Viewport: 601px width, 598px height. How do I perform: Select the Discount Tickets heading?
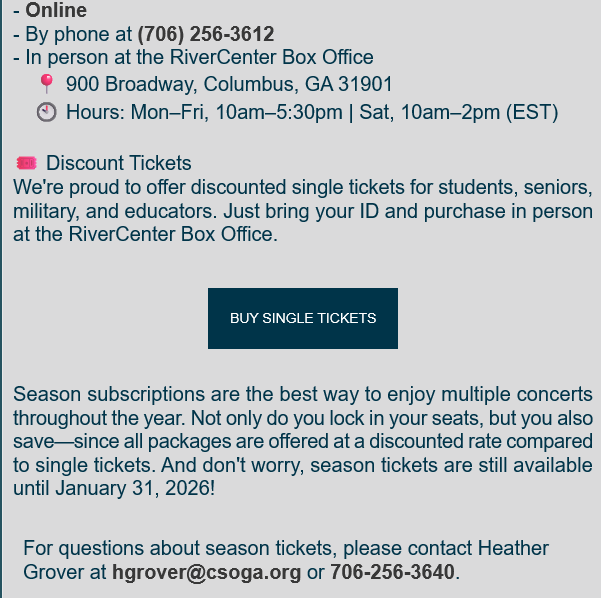(119, 163)
